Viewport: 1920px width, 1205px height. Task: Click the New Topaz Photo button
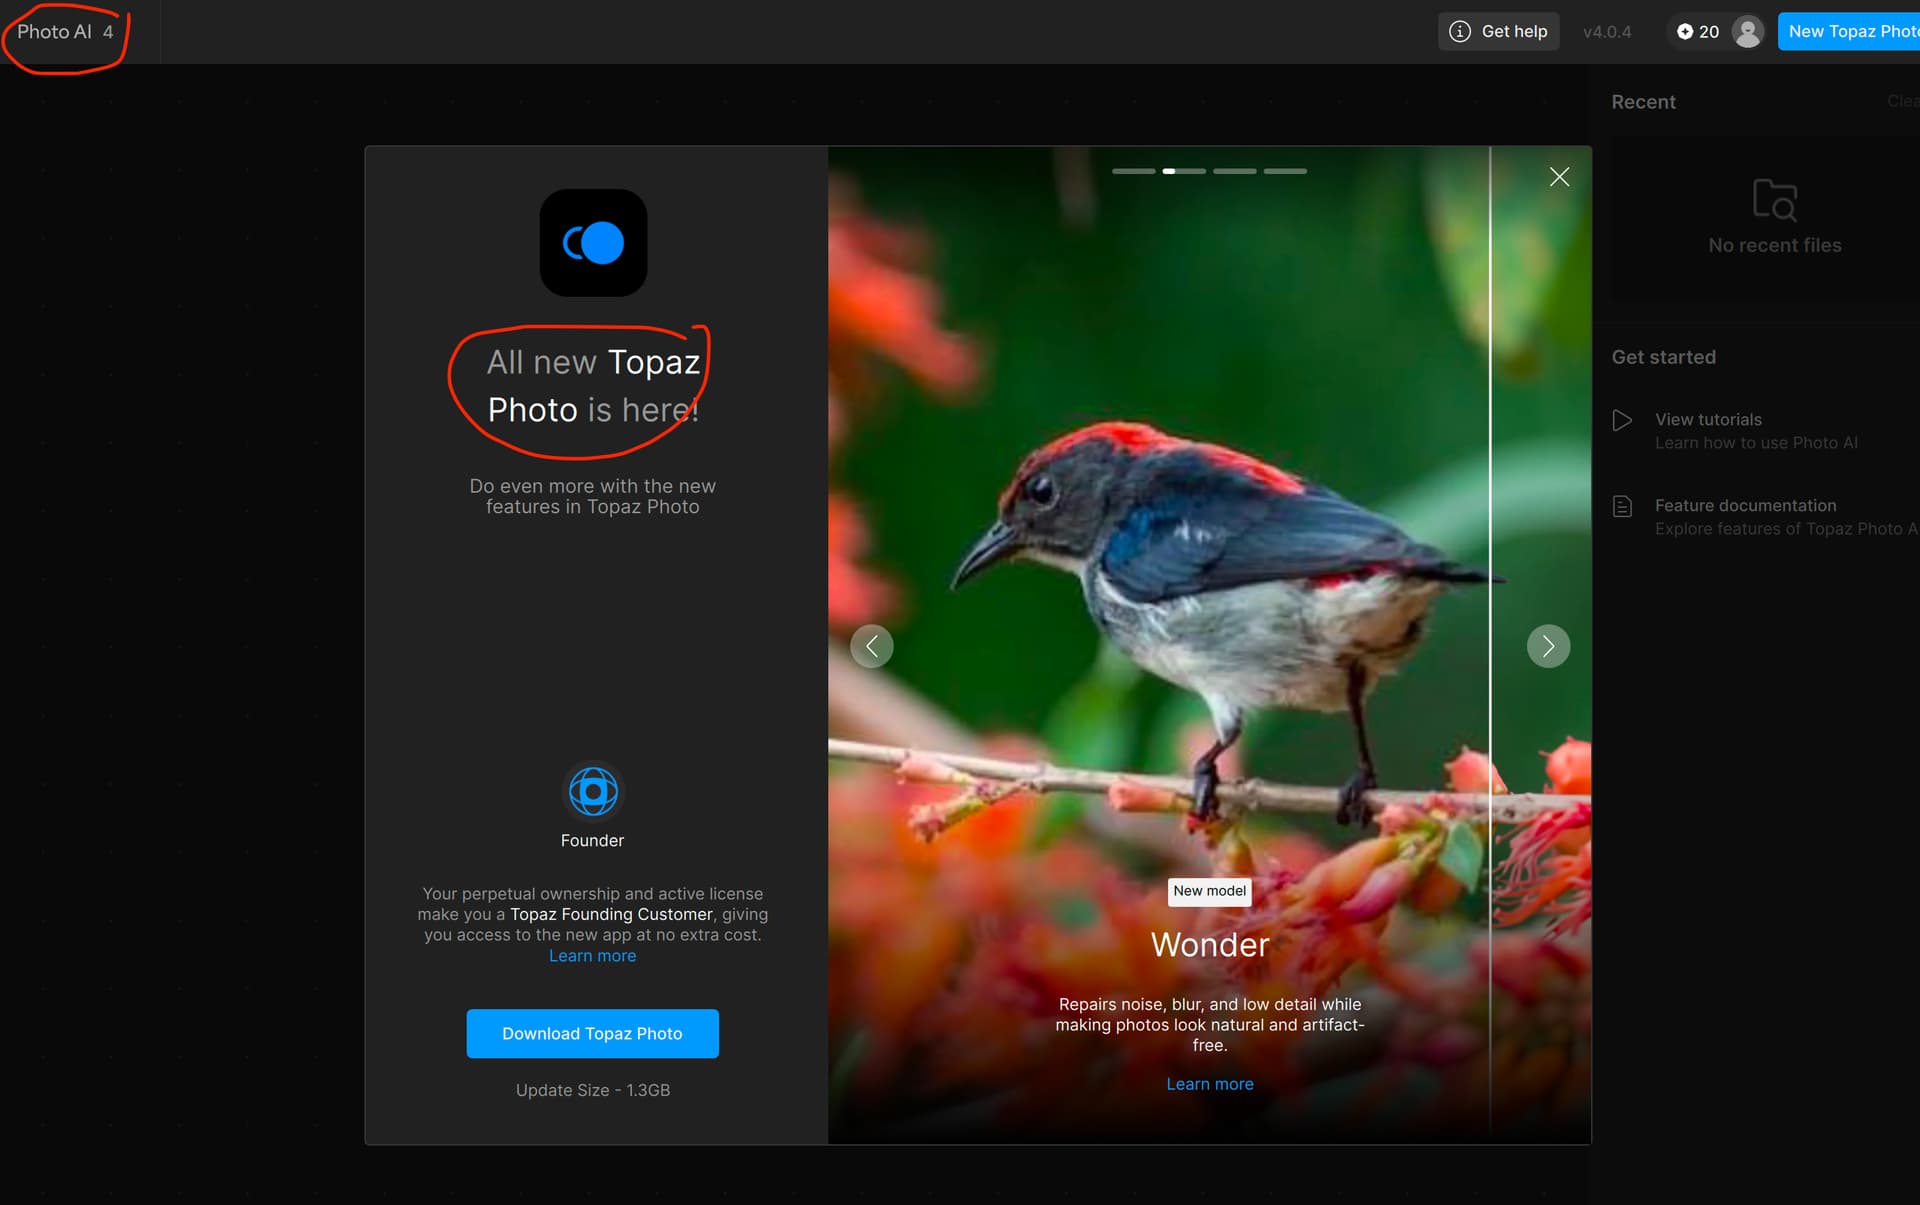(x=1850, y=32)
